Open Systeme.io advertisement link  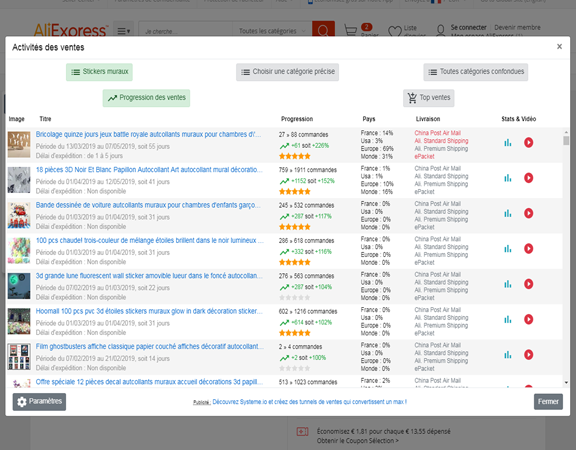[x=309, y=402]
